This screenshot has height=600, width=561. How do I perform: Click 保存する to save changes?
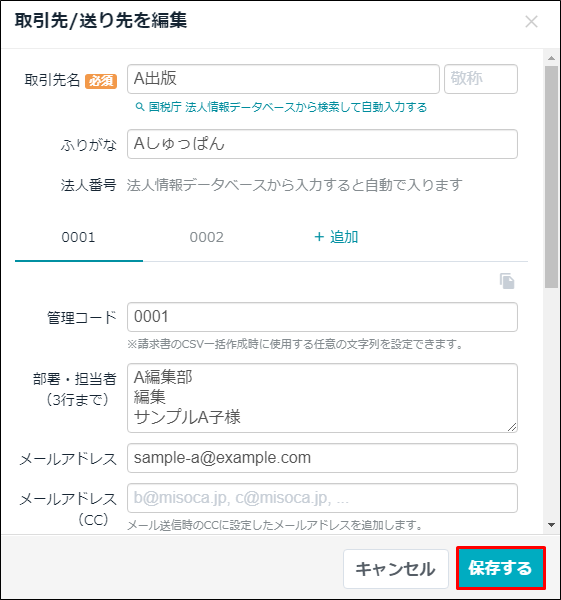point(501,568)
